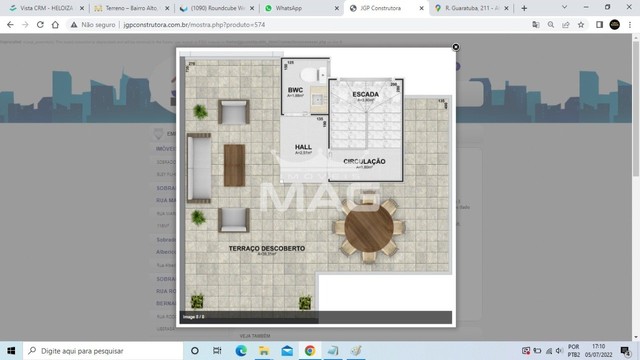This screenshot has height=360, width=640.
Task: Open the share page icon
Action: point(566,25)
